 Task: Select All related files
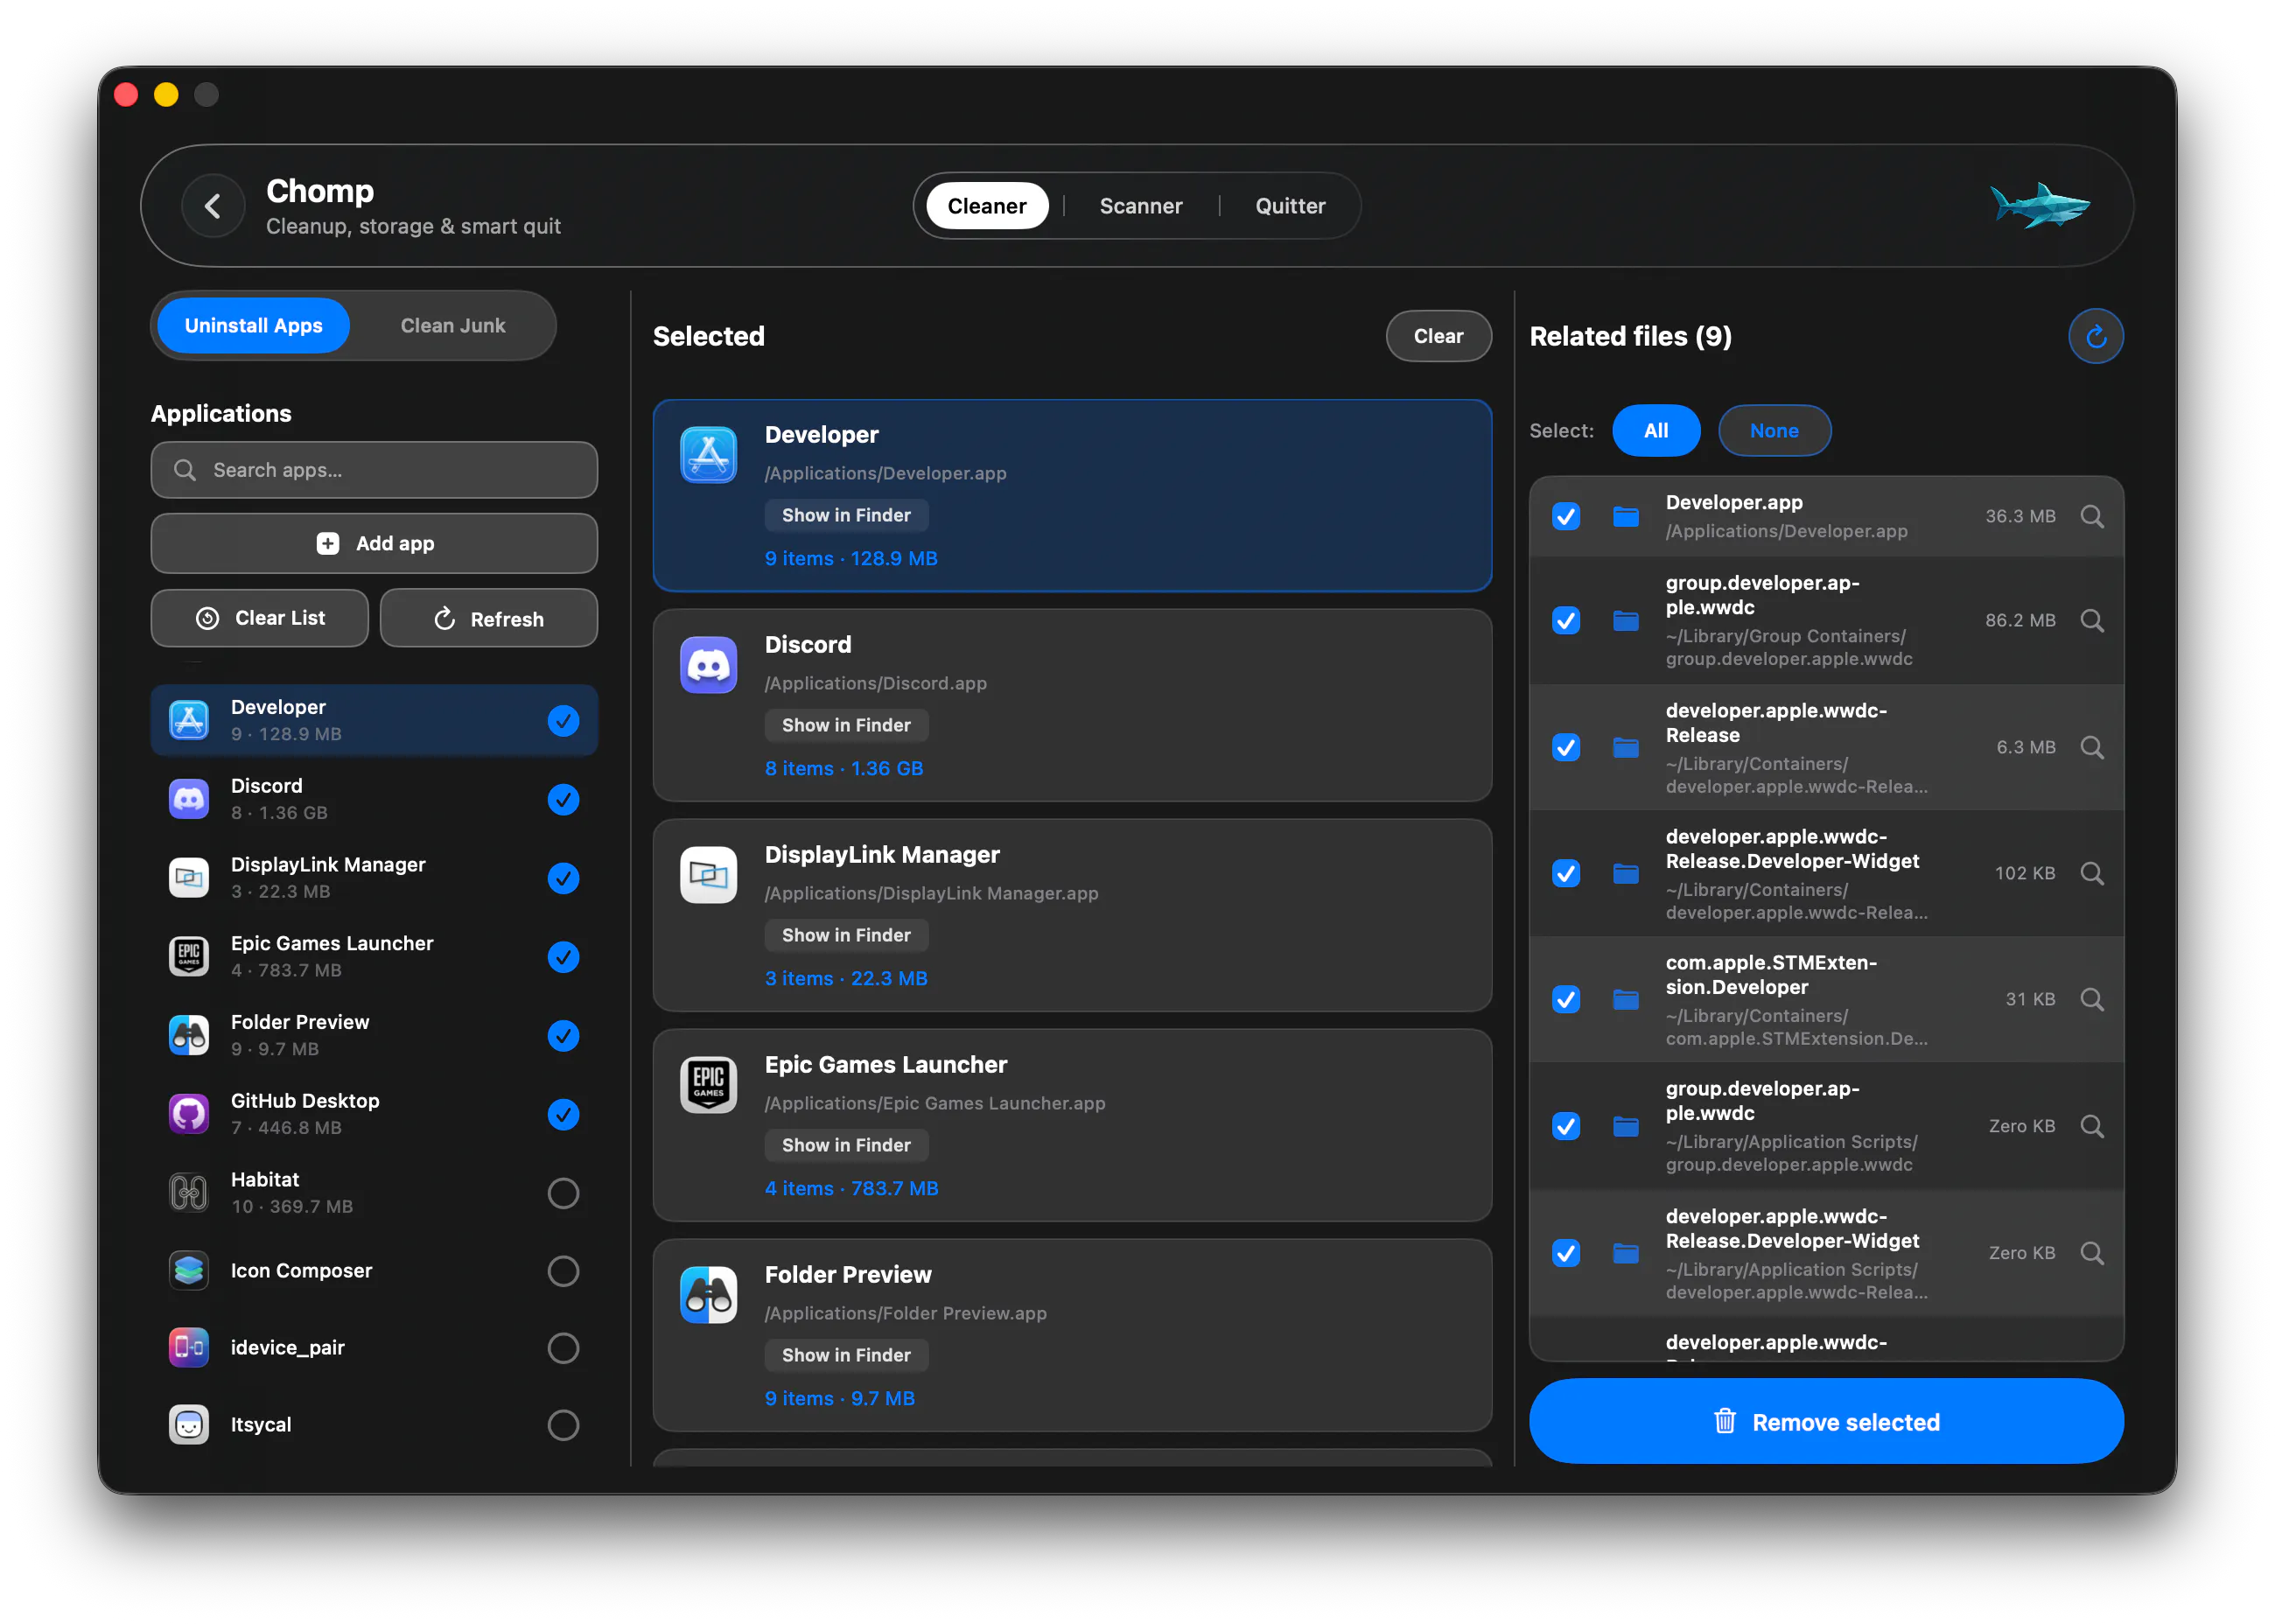tap(1655, 431)
